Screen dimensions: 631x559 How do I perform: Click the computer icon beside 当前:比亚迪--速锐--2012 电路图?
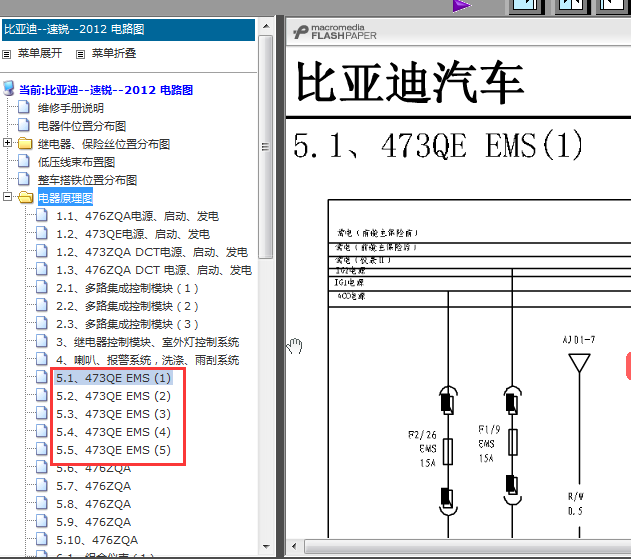click(x=8, y=88)
